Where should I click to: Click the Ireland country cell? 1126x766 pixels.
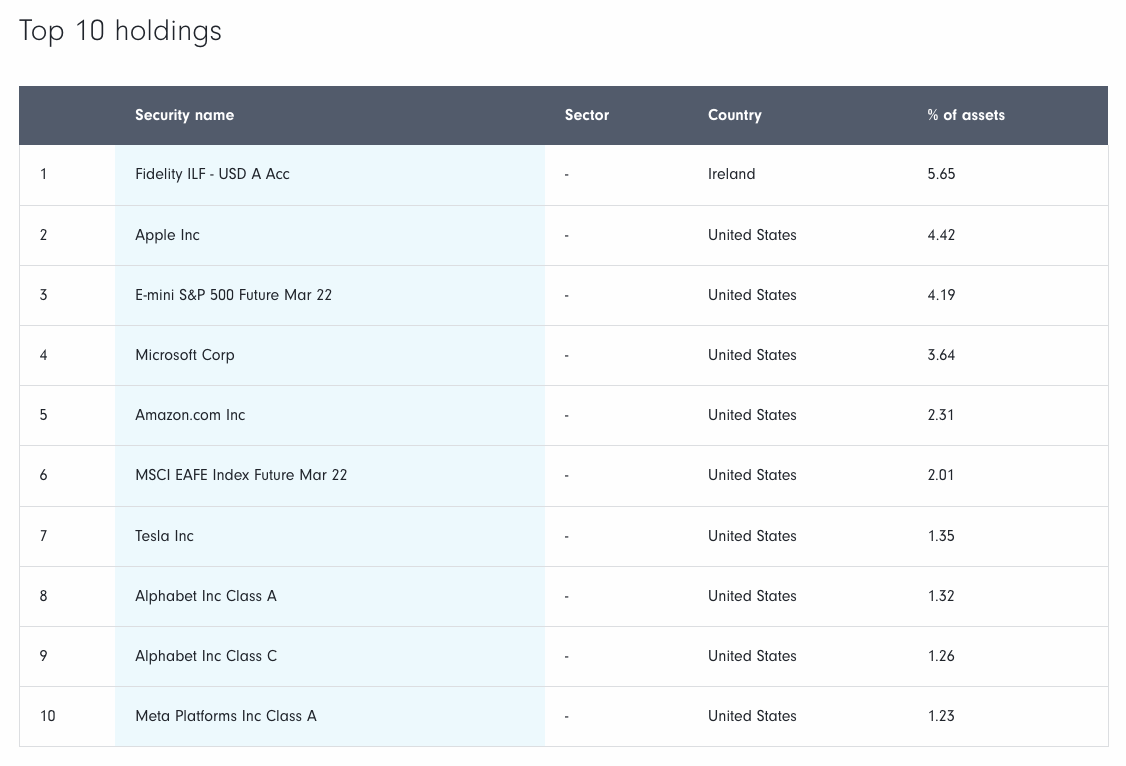click(x=731, y=174)
